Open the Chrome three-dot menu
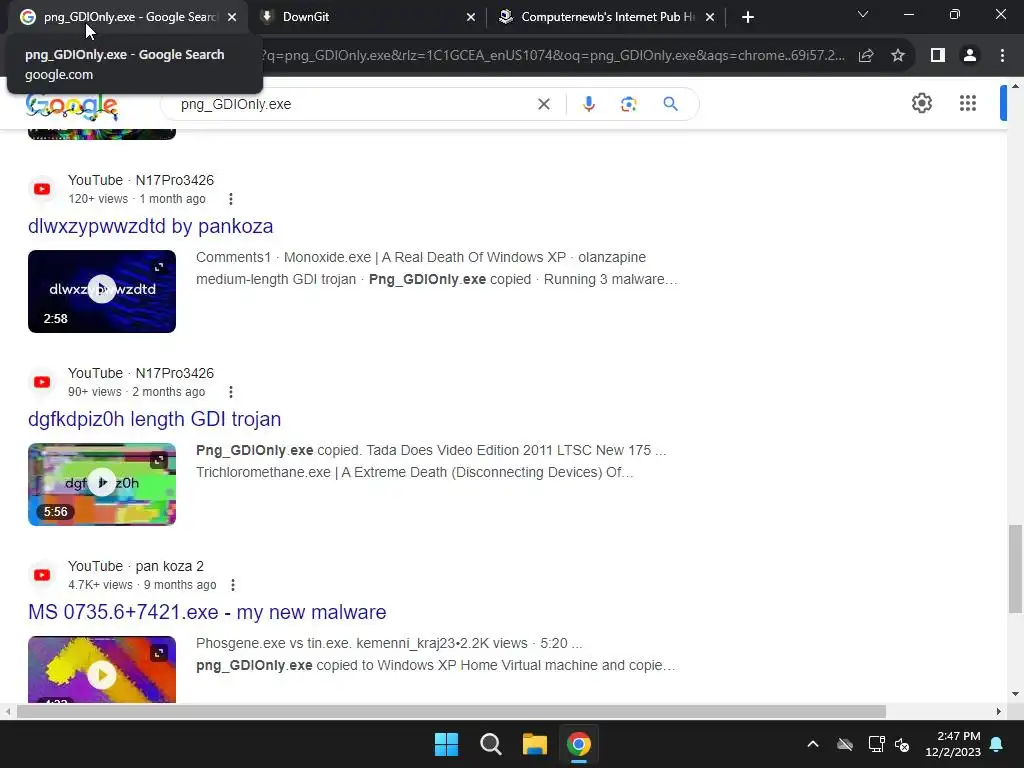The width and height of the screenshot is (1024, 768). [1002, 56]
